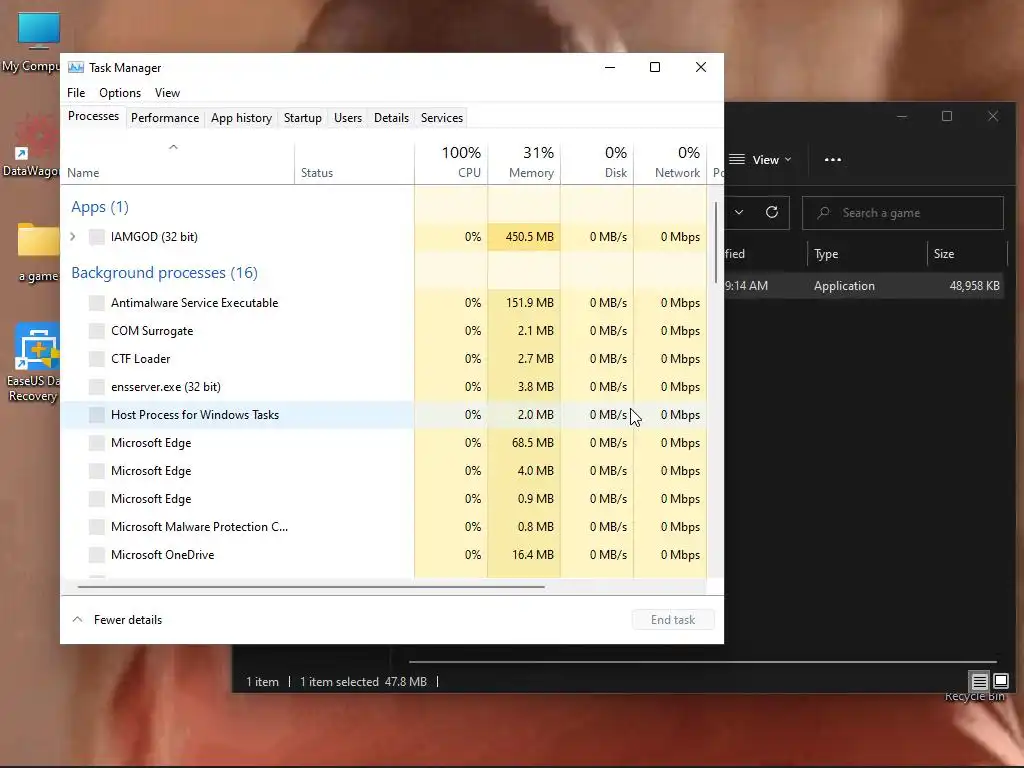Screen dimensions: 1024x768
Task: Click the icon of the 0.9 MB Microsoft Edge
Action: coord(97,499)
